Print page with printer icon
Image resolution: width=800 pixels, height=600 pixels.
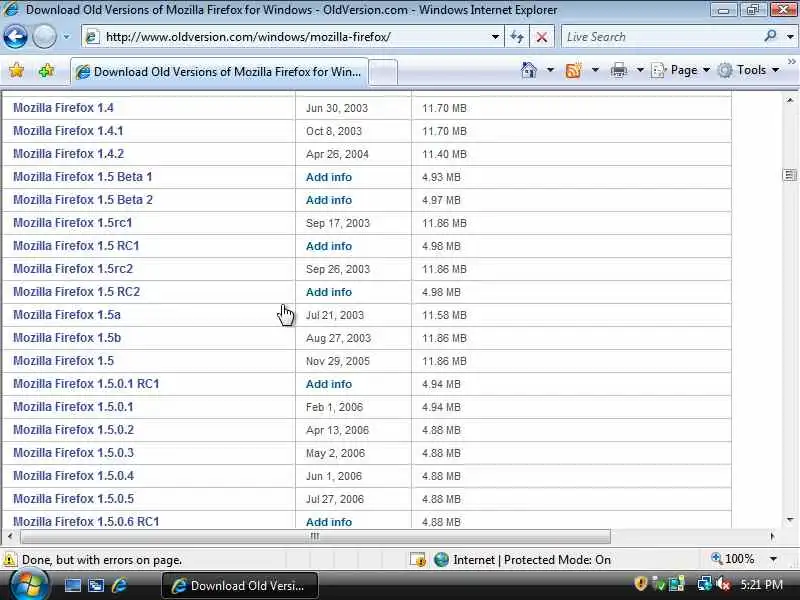[x=618, y=70]
